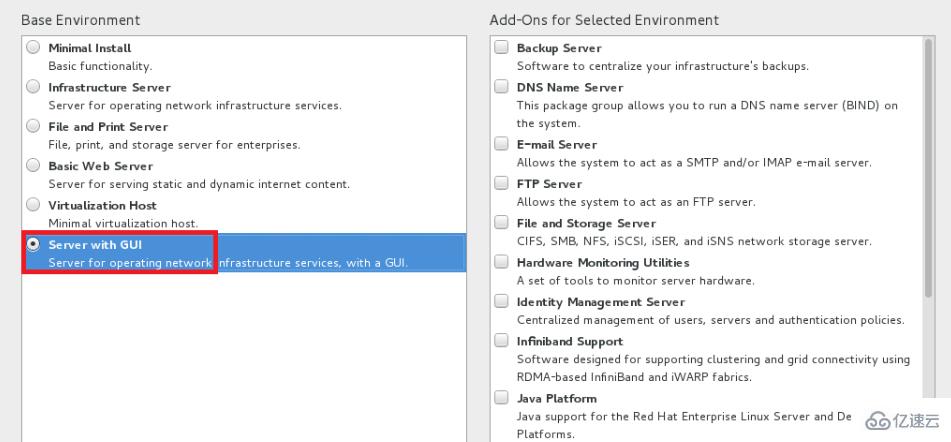Select Basic Web Server radio option
The height and width of the screenshot is (442, 951).
(34, 165)
